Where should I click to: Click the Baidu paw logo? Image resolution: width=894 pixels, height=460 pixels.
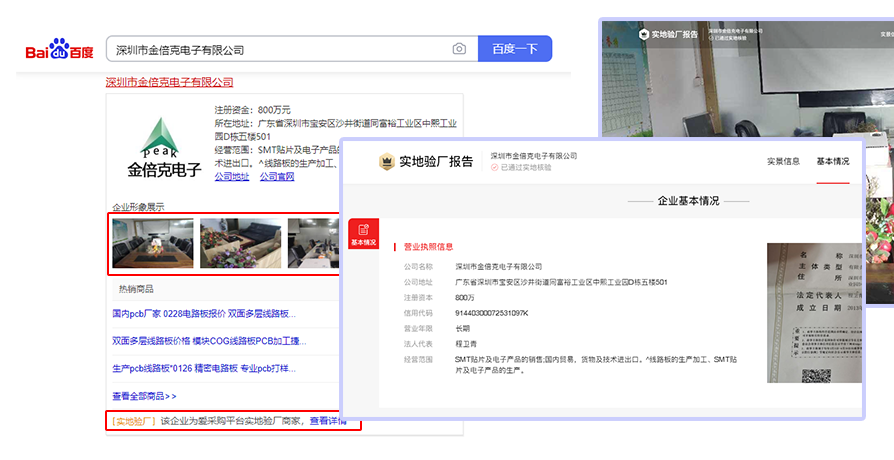coord(59,49)
